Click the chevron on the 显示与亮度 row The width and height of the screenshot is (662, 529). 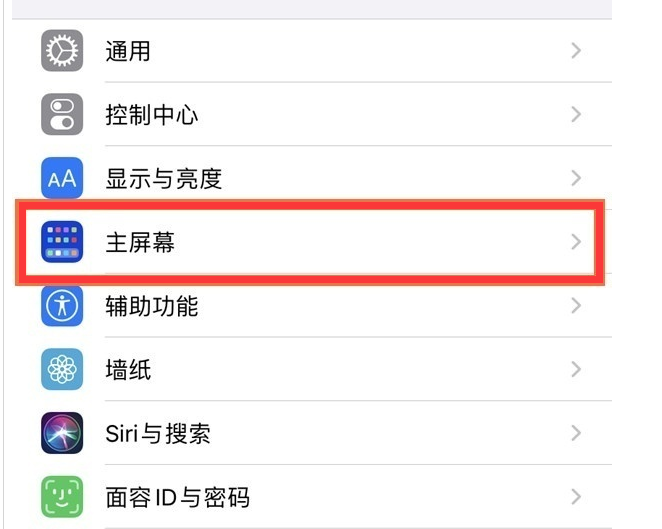point(576,178)
